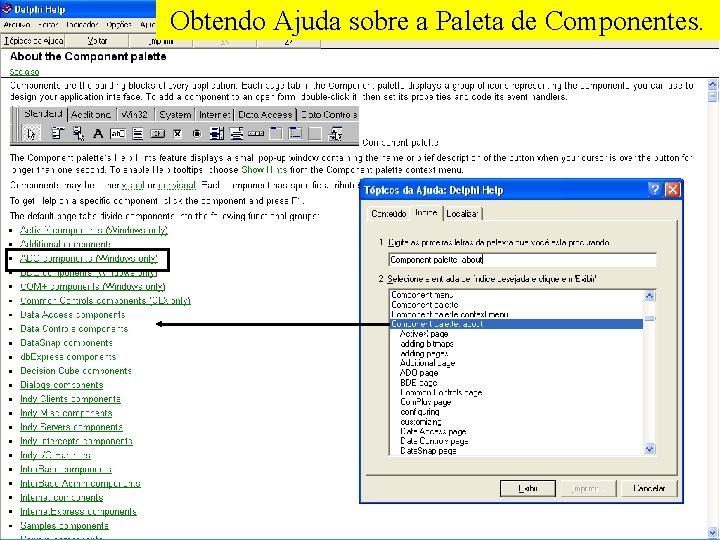This screenshot has height=540, width=720.
Task: Open the Editar menu
Action: [x=48, y=25]
